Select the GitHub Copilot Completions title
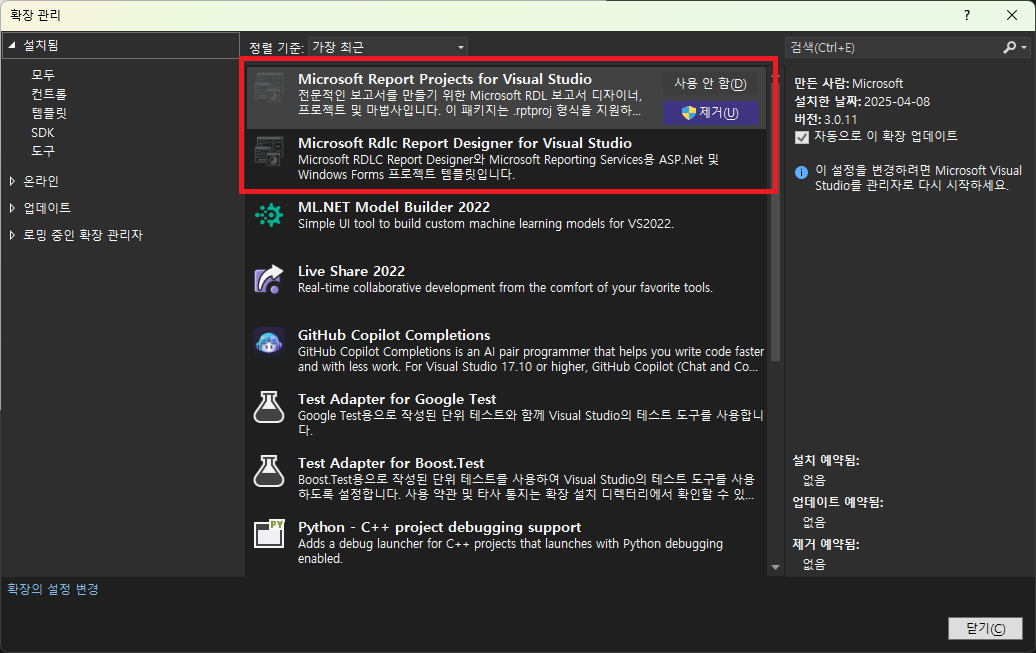This screenshot has height=653, width=1036. click(x=394, y=335)
